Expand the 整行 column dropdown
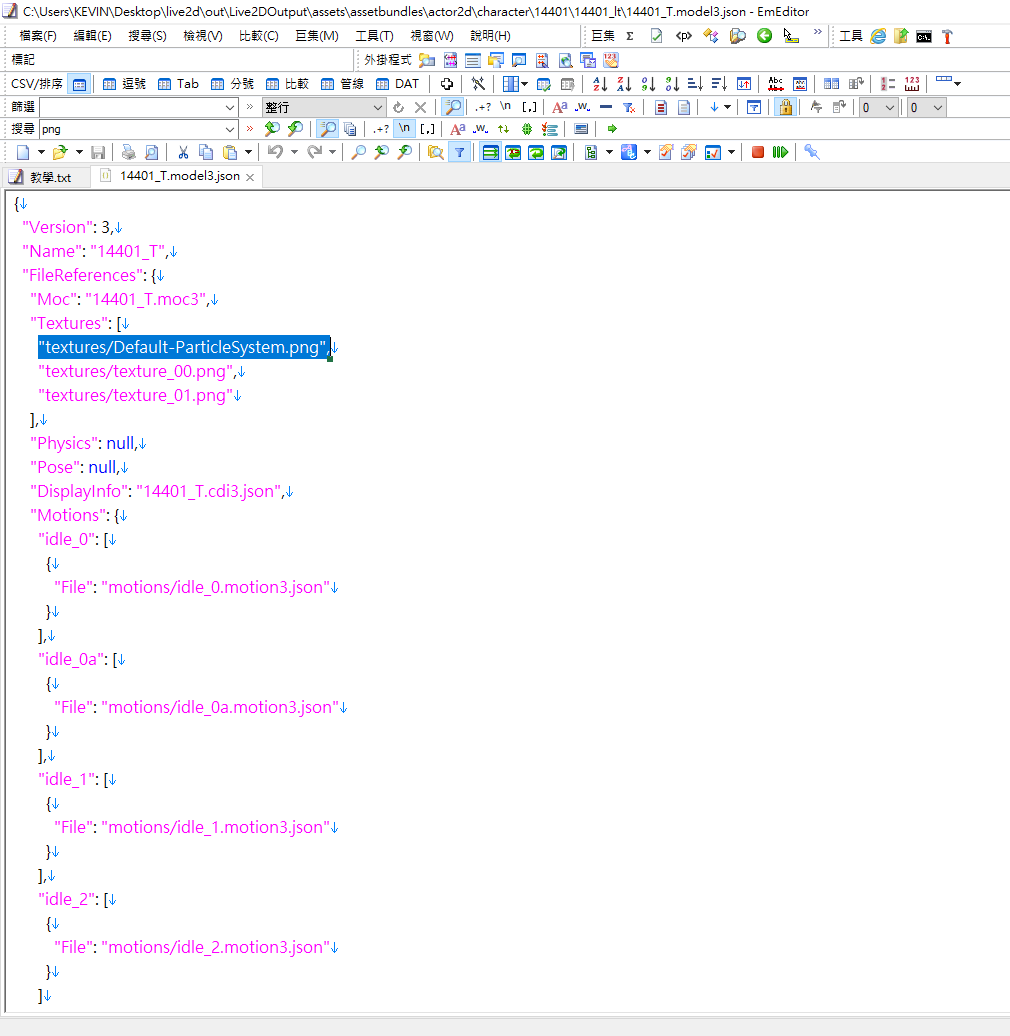 [378, 107]
